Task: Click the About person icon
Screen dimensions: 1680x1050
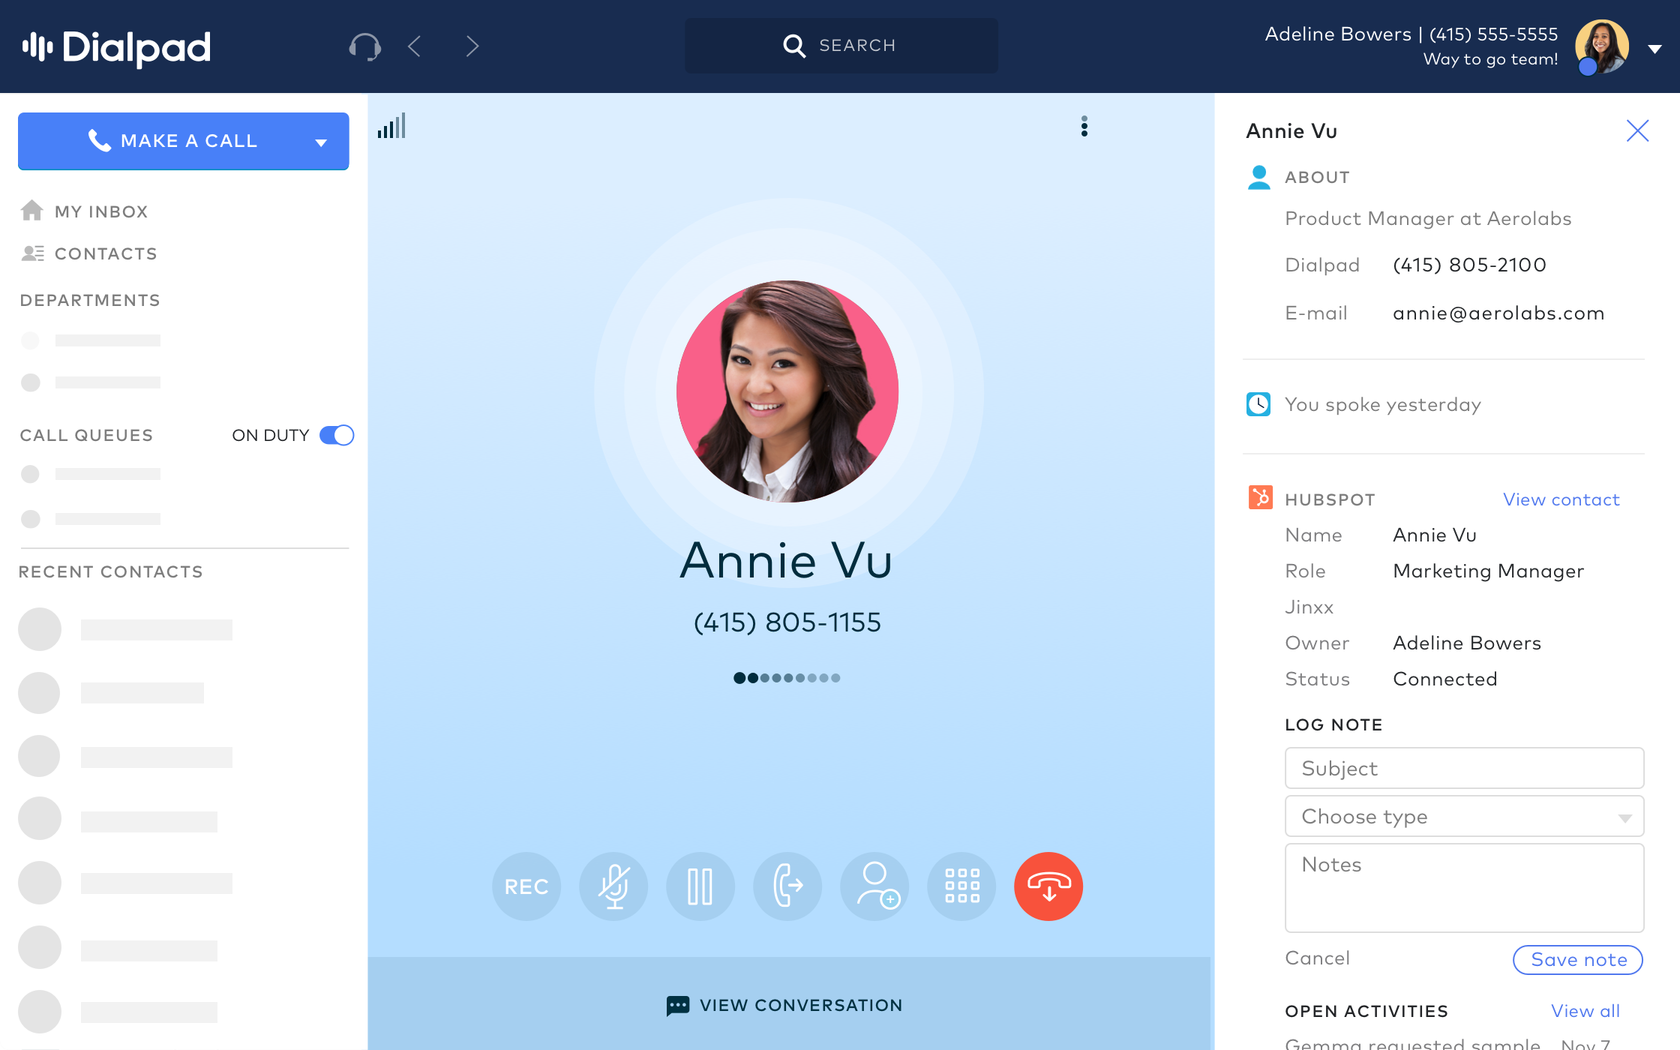Action: (x=1259, y=177)
